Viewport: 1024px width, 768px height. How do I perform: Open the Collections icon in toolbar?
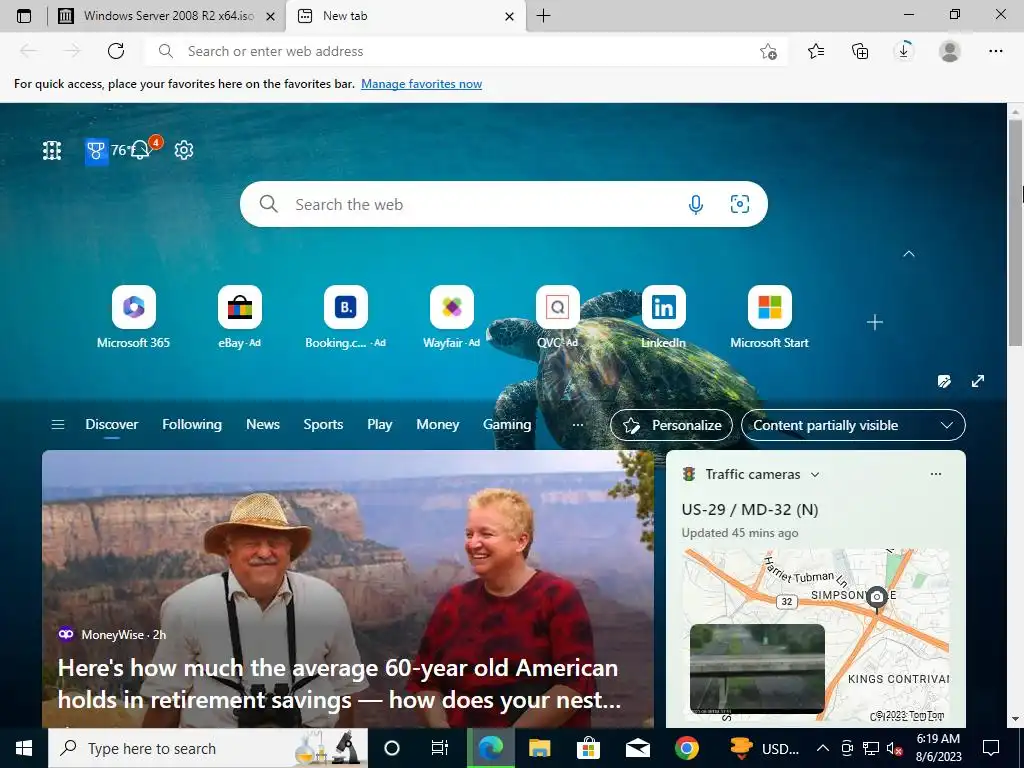point(860,51)
